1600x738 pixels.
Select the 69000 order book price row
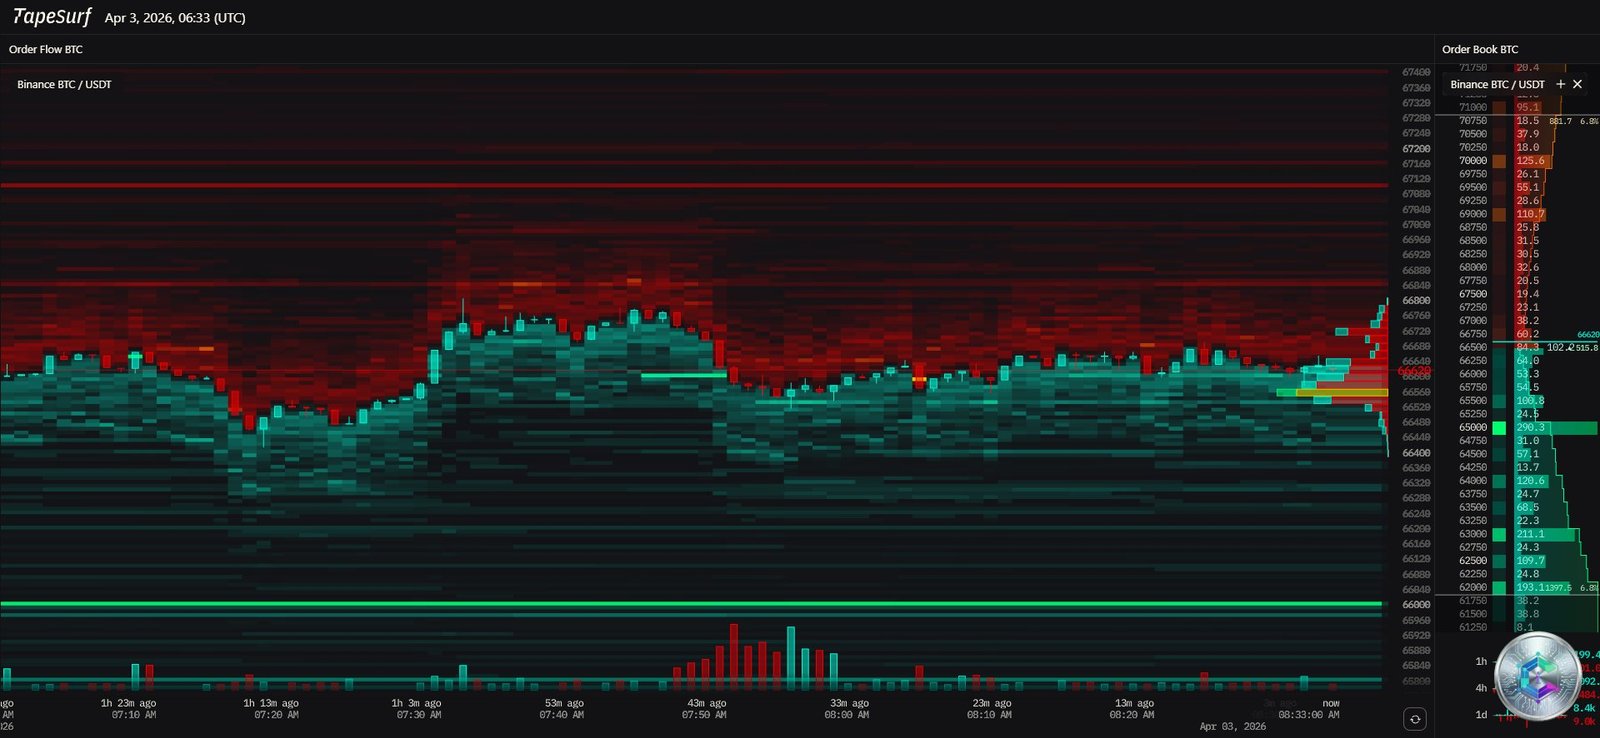(1517, 214)
